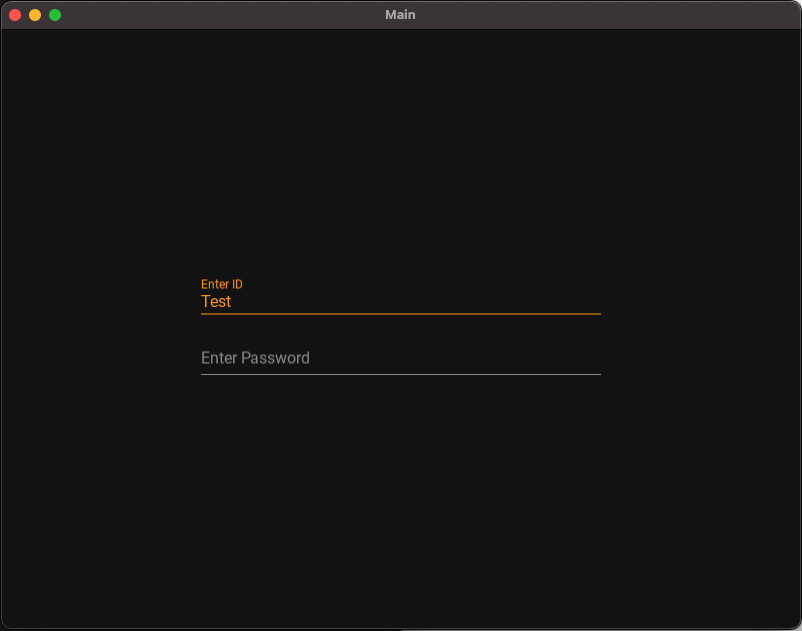Maximize the Main window with green button
Image resolution: width=802 pixels, height=631 pixels.
tap(55, 15)
